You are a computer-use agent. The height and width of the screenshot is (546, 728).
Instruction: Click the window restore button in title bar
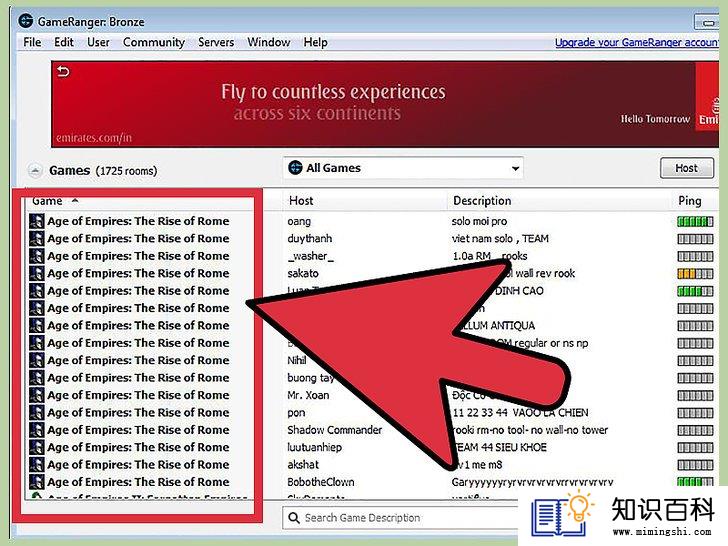[x=708, y=21]
